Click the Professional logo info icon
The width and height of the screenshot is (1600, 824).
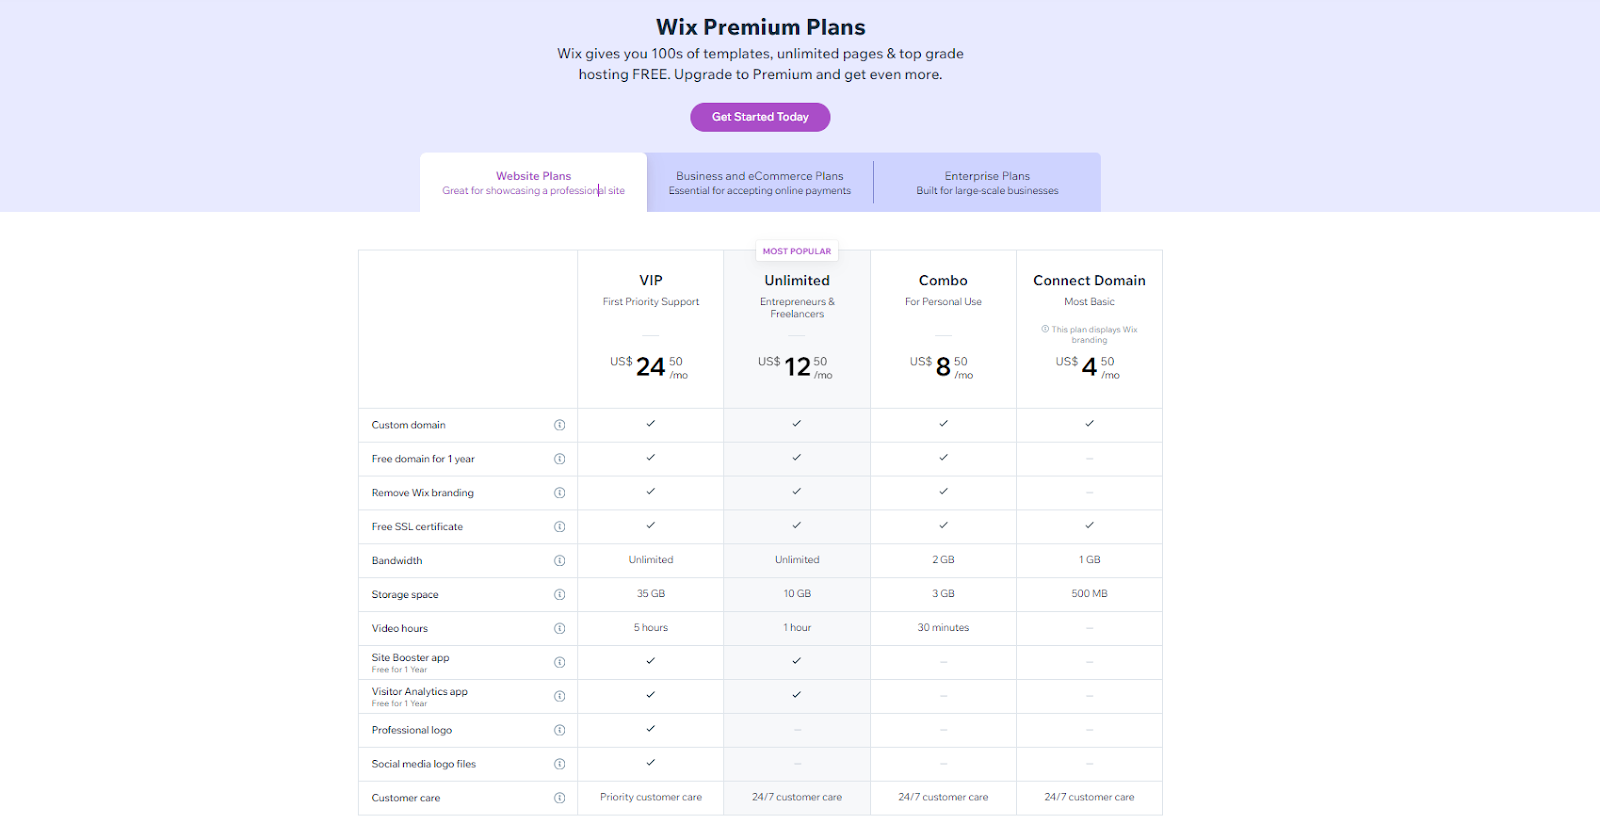[558, 729]
